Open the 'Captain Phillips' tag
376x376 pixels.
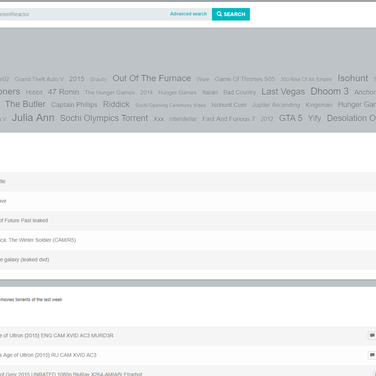pyautogui.click(x=74, y=105)
